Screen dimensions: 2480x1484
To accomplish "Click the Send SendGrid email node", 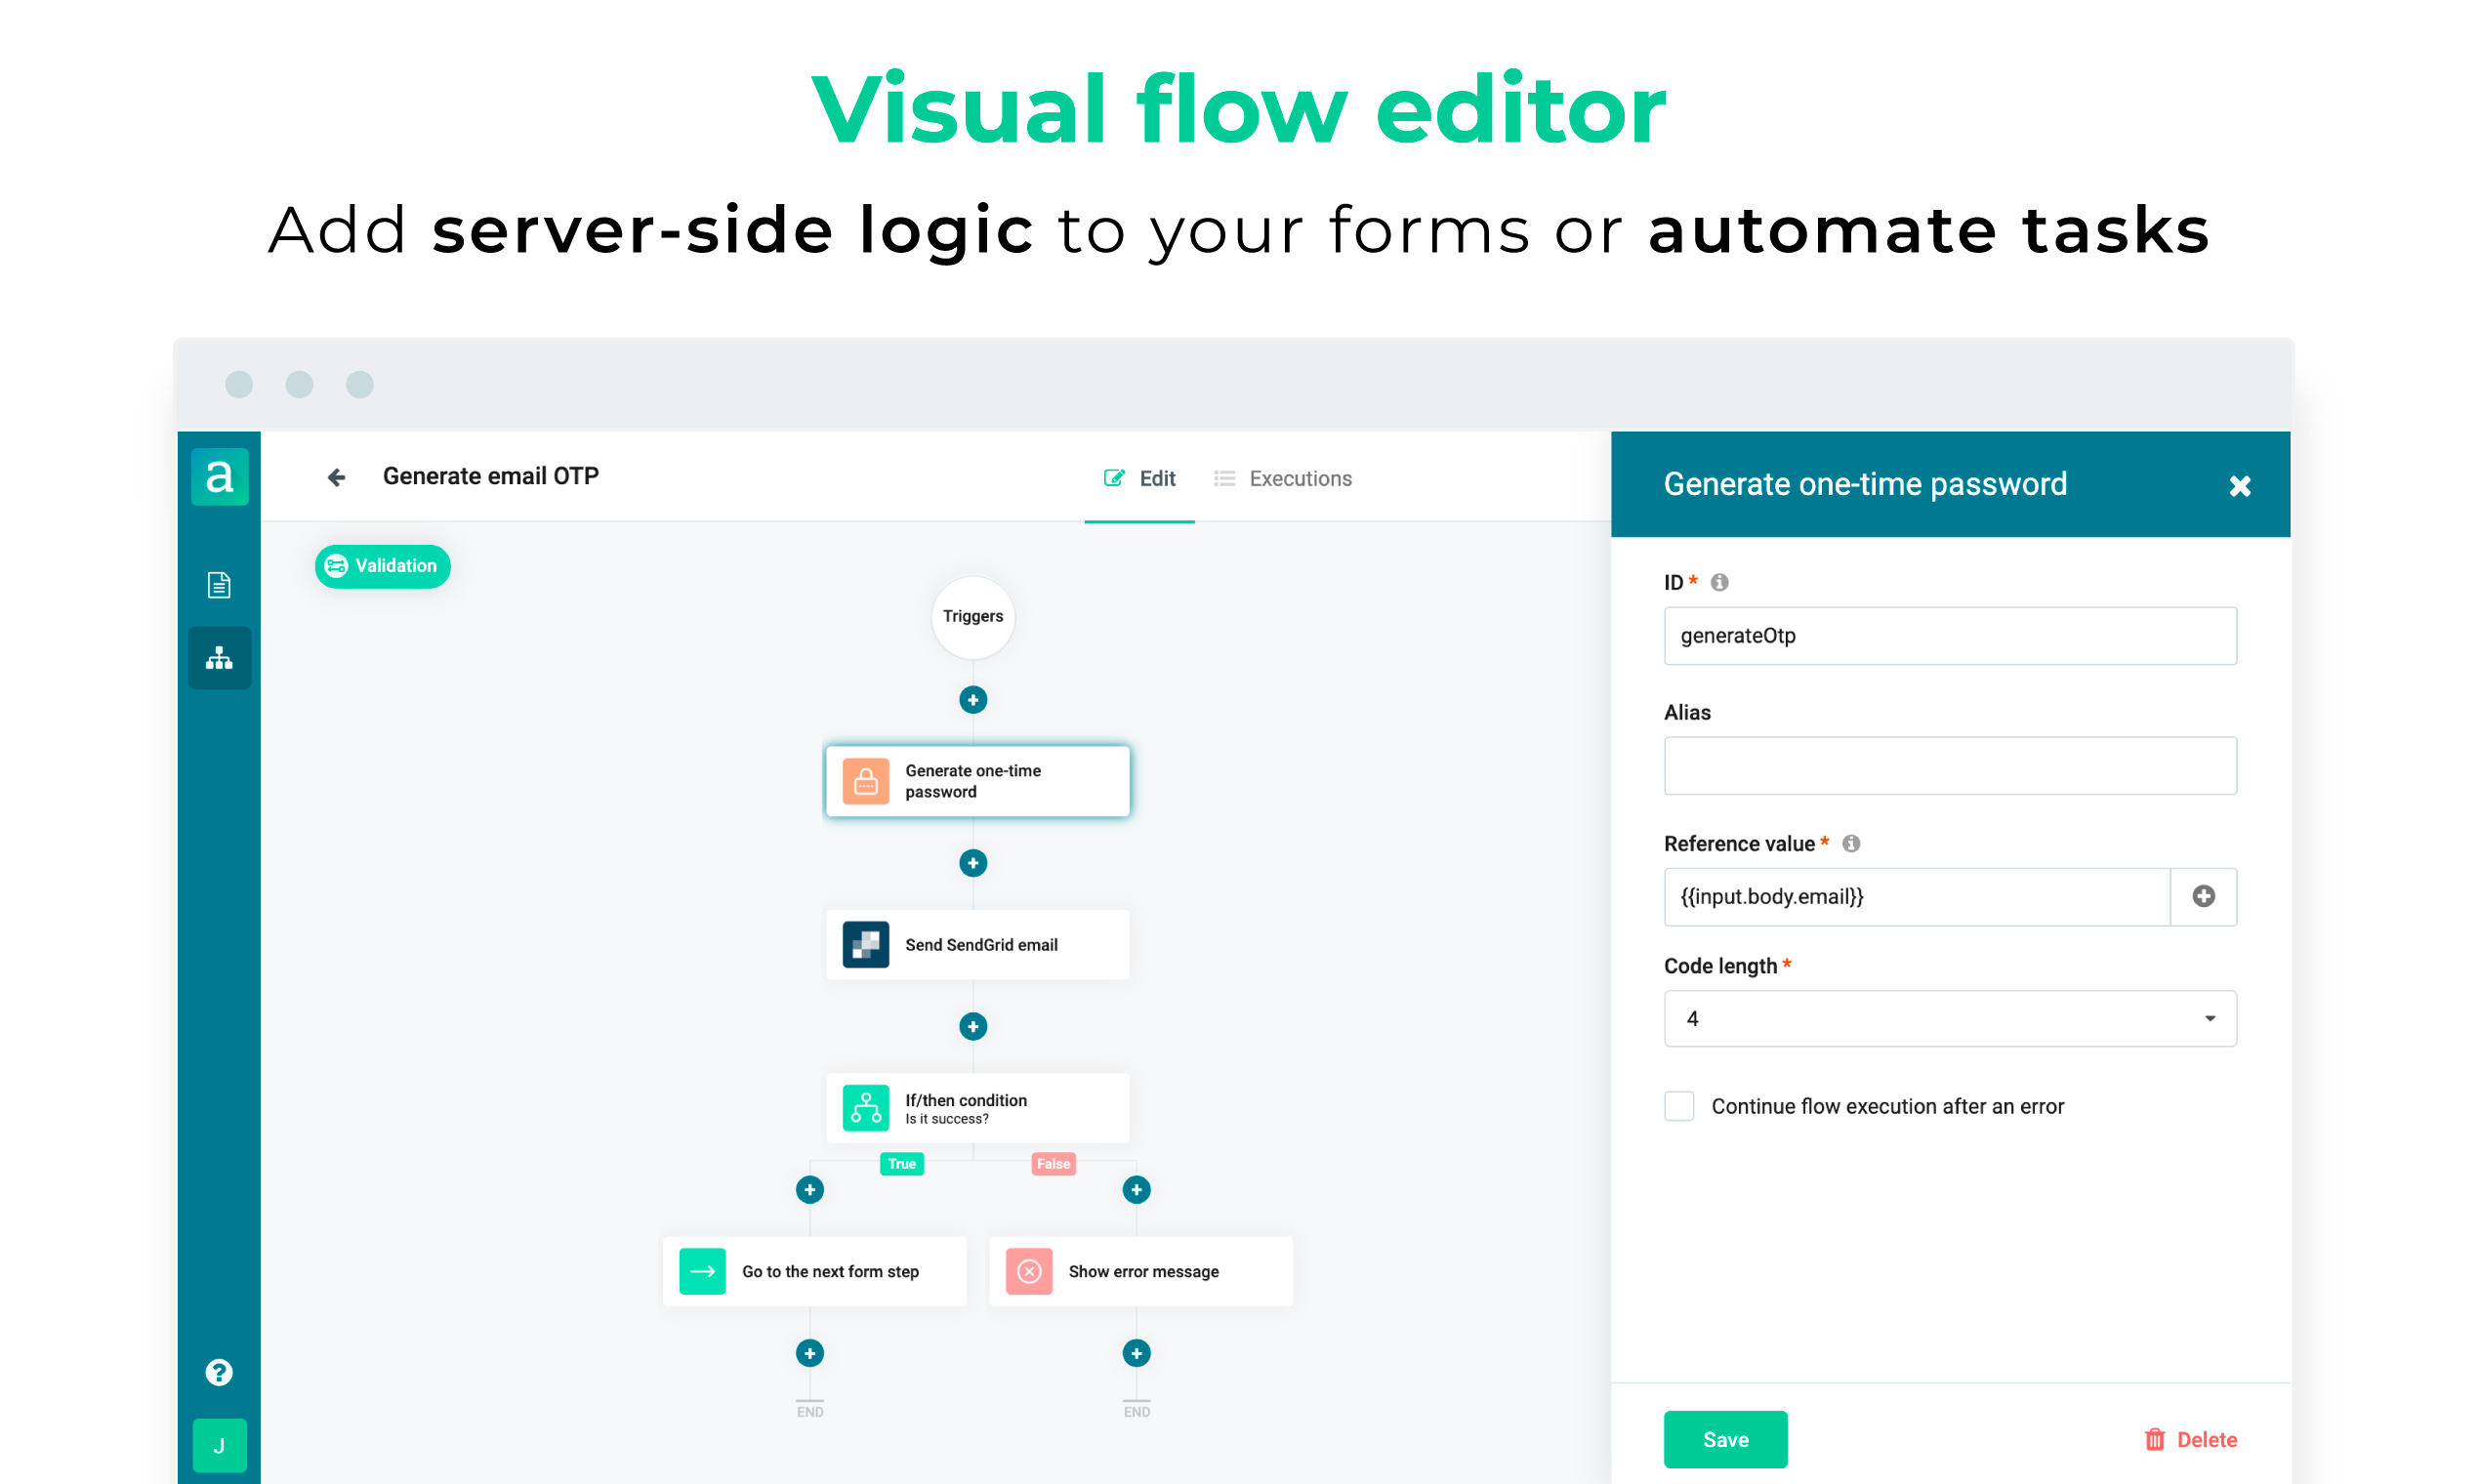I will tap(977, 944).
